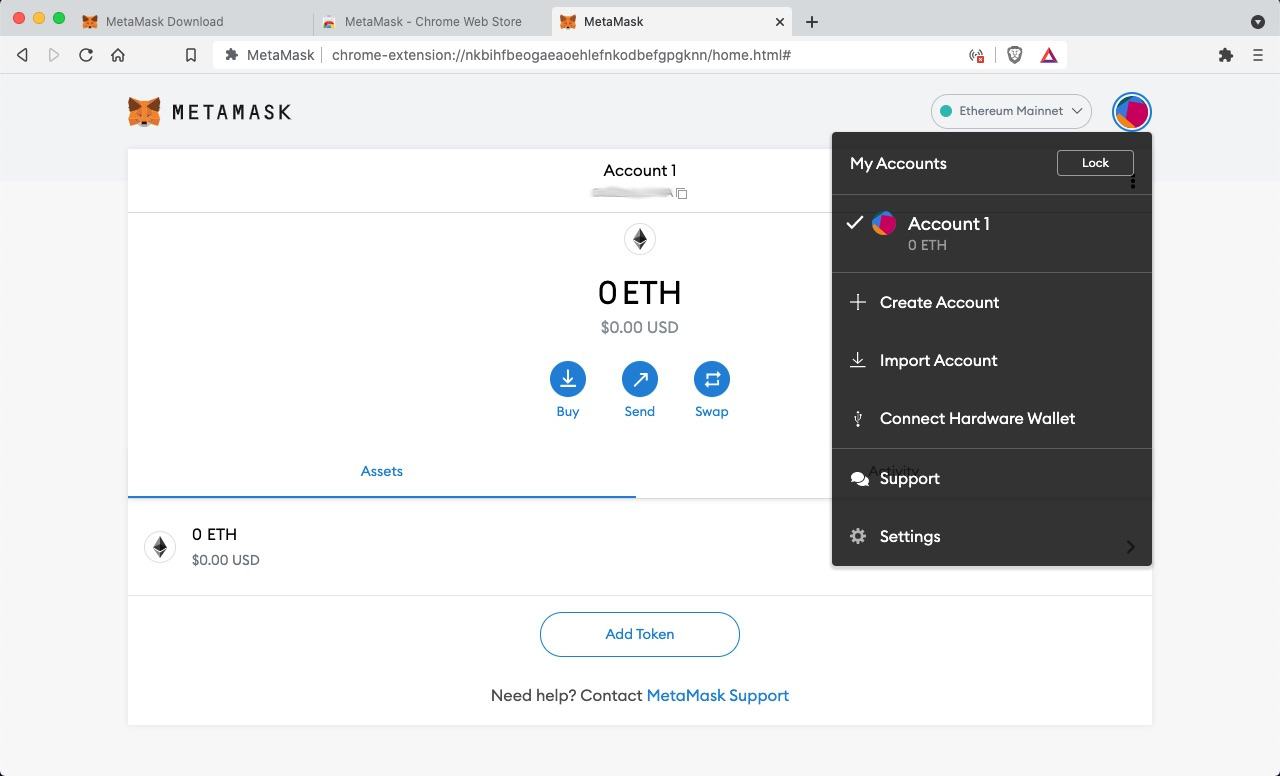The width and height of the screenshot is (1280, 776).
Task: Click the browser forward arrow
Action: [54, 55]
